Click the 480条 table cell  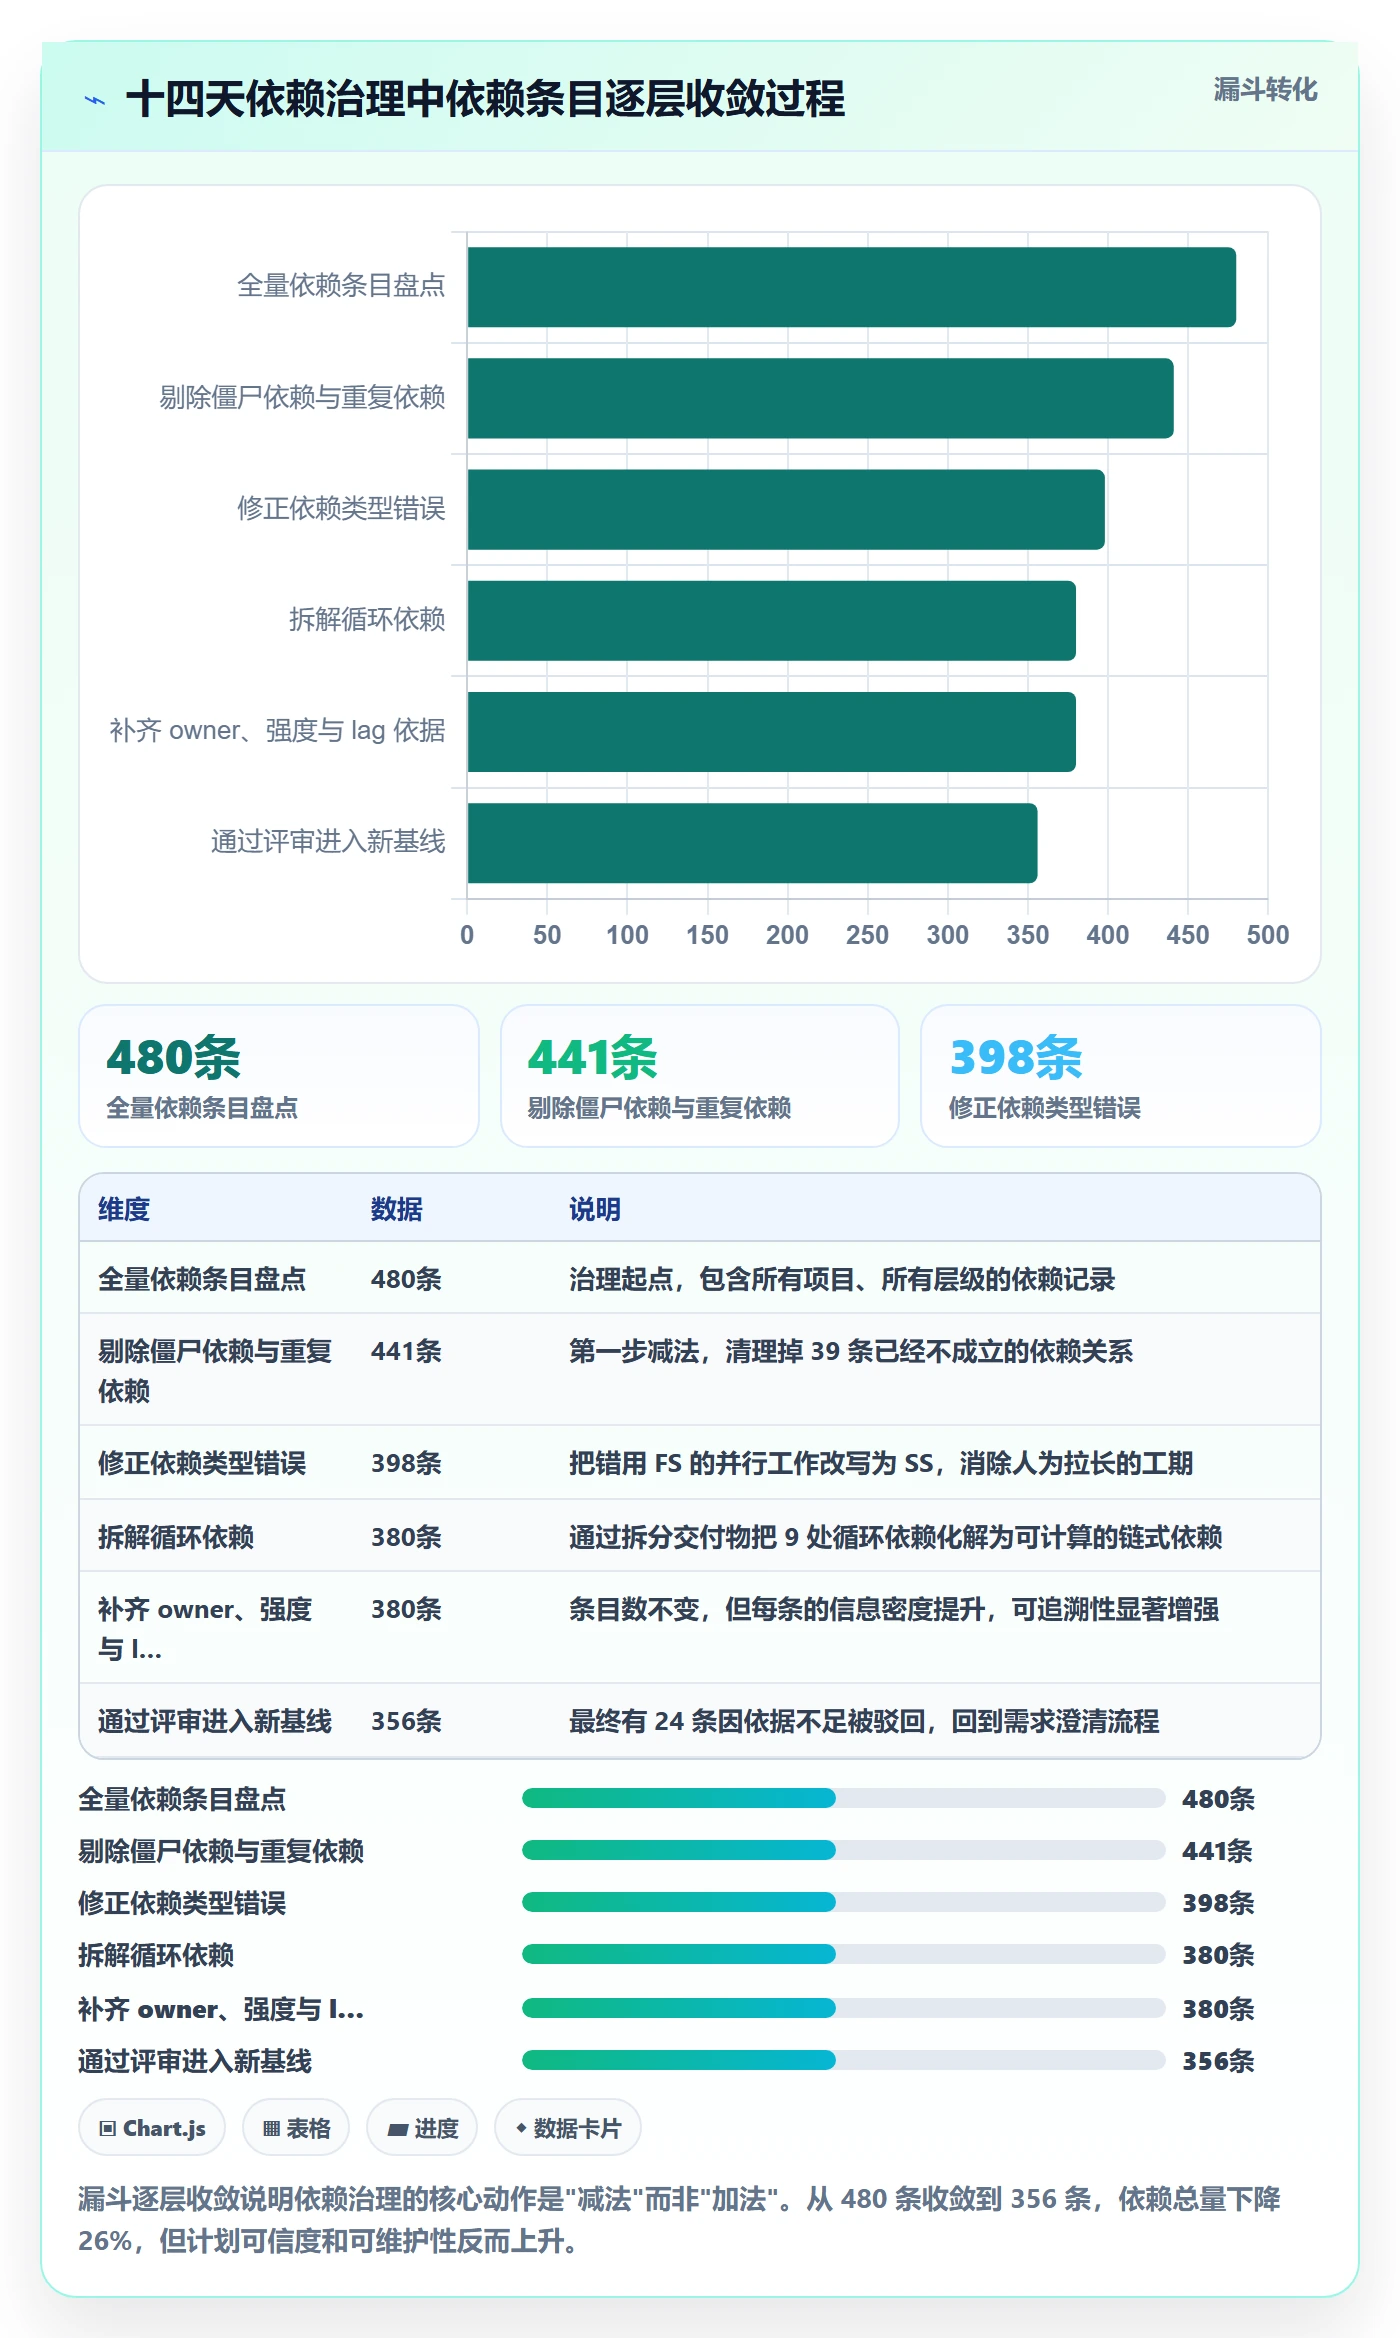(406, 1279)
